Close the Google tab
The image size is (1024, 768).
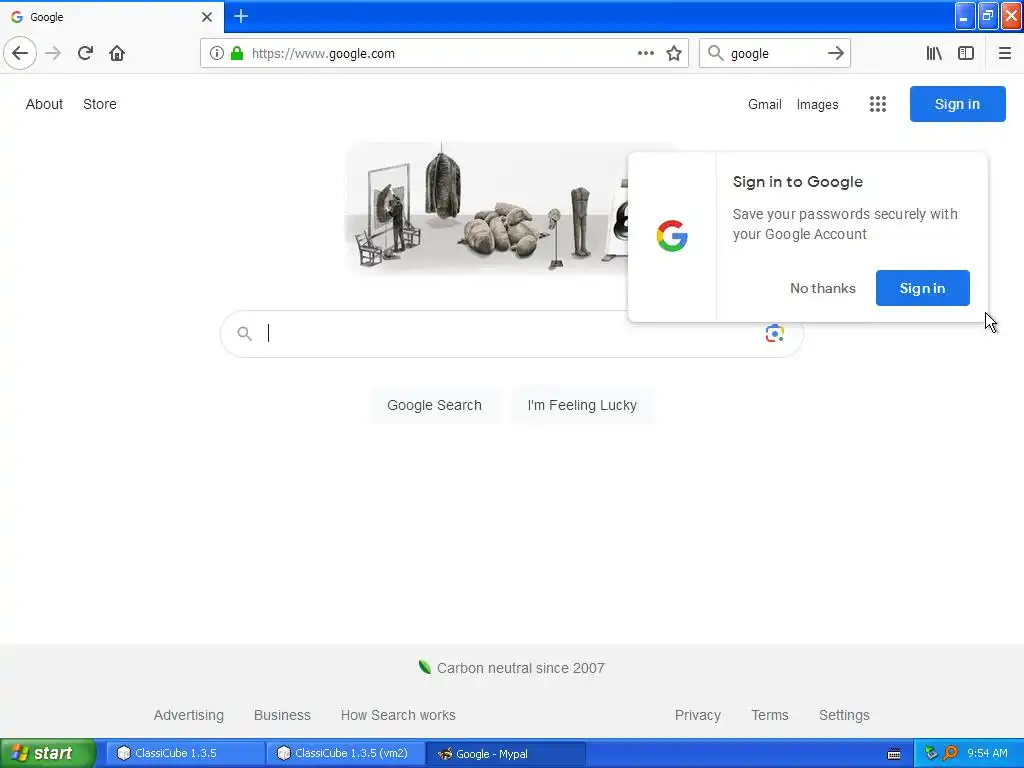click(206, 17)
